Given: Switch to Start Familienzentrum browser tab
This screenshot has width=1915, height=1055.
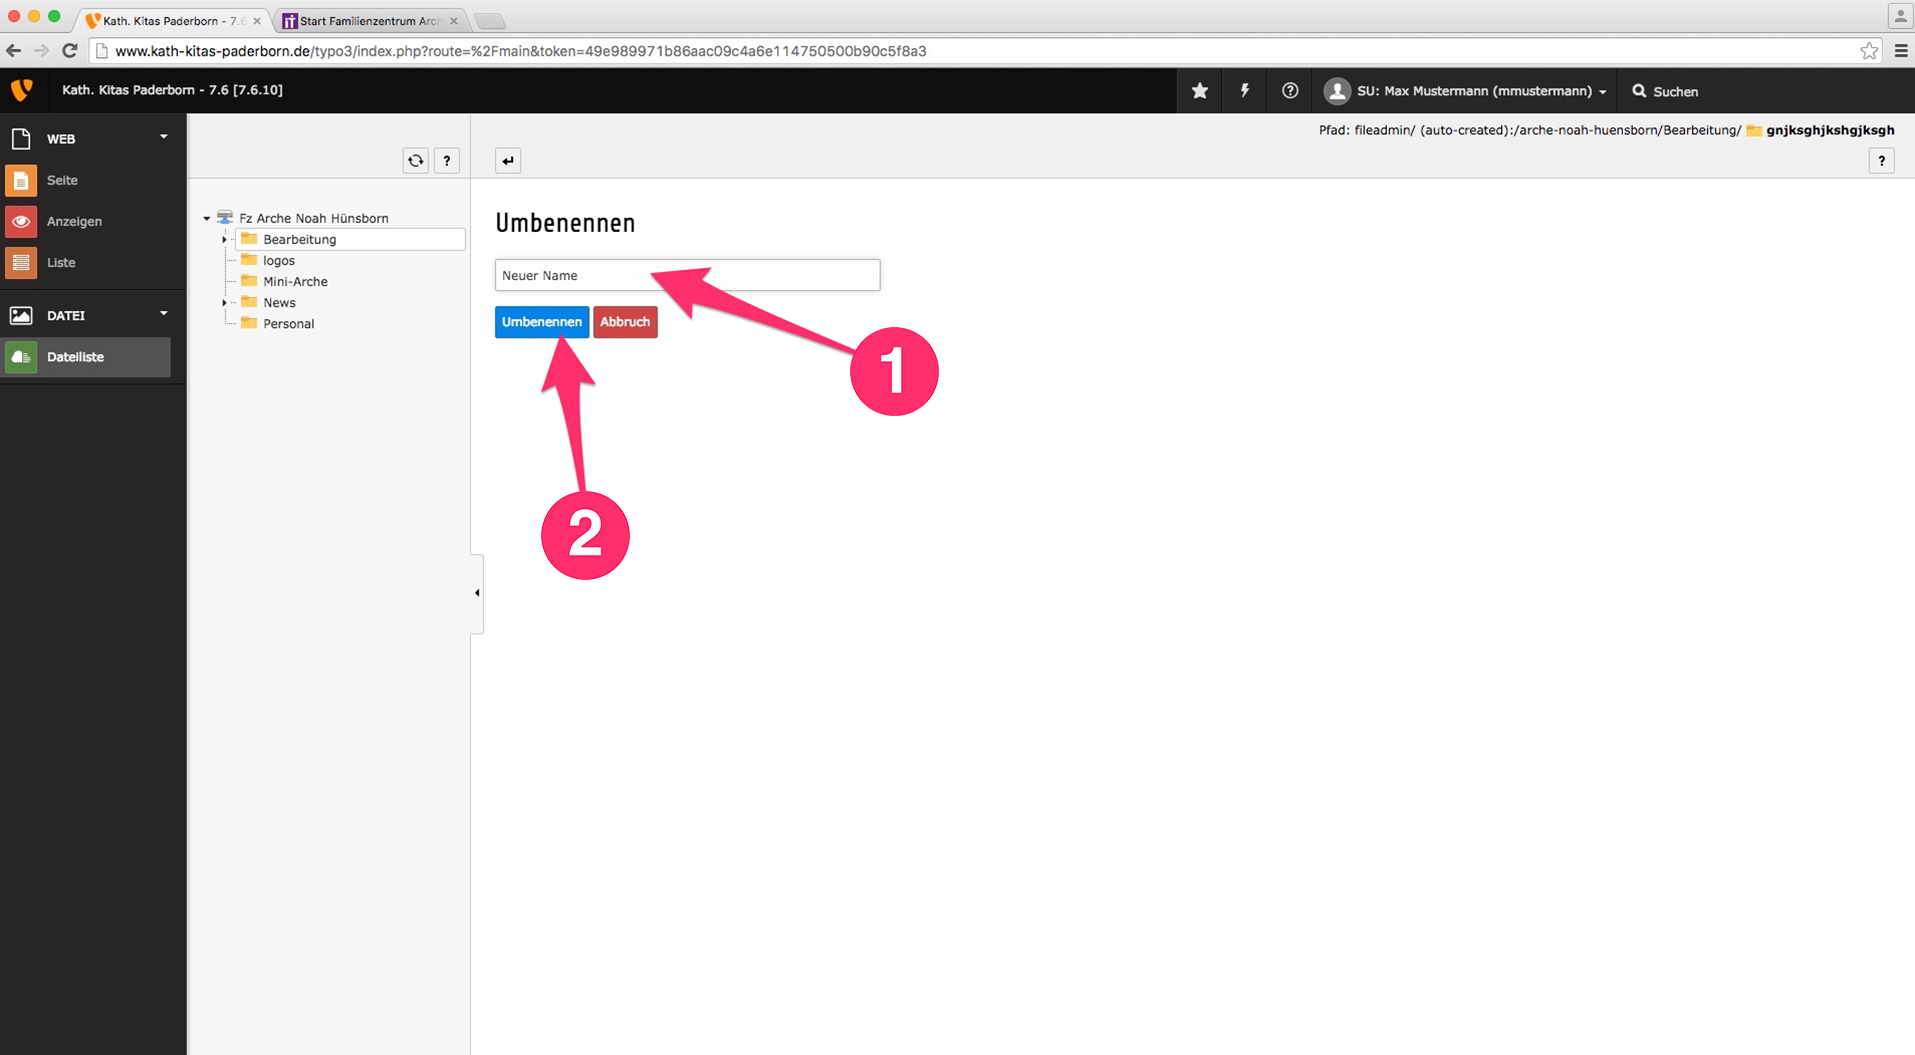Looking at the screenshot, I should (370, 21).
